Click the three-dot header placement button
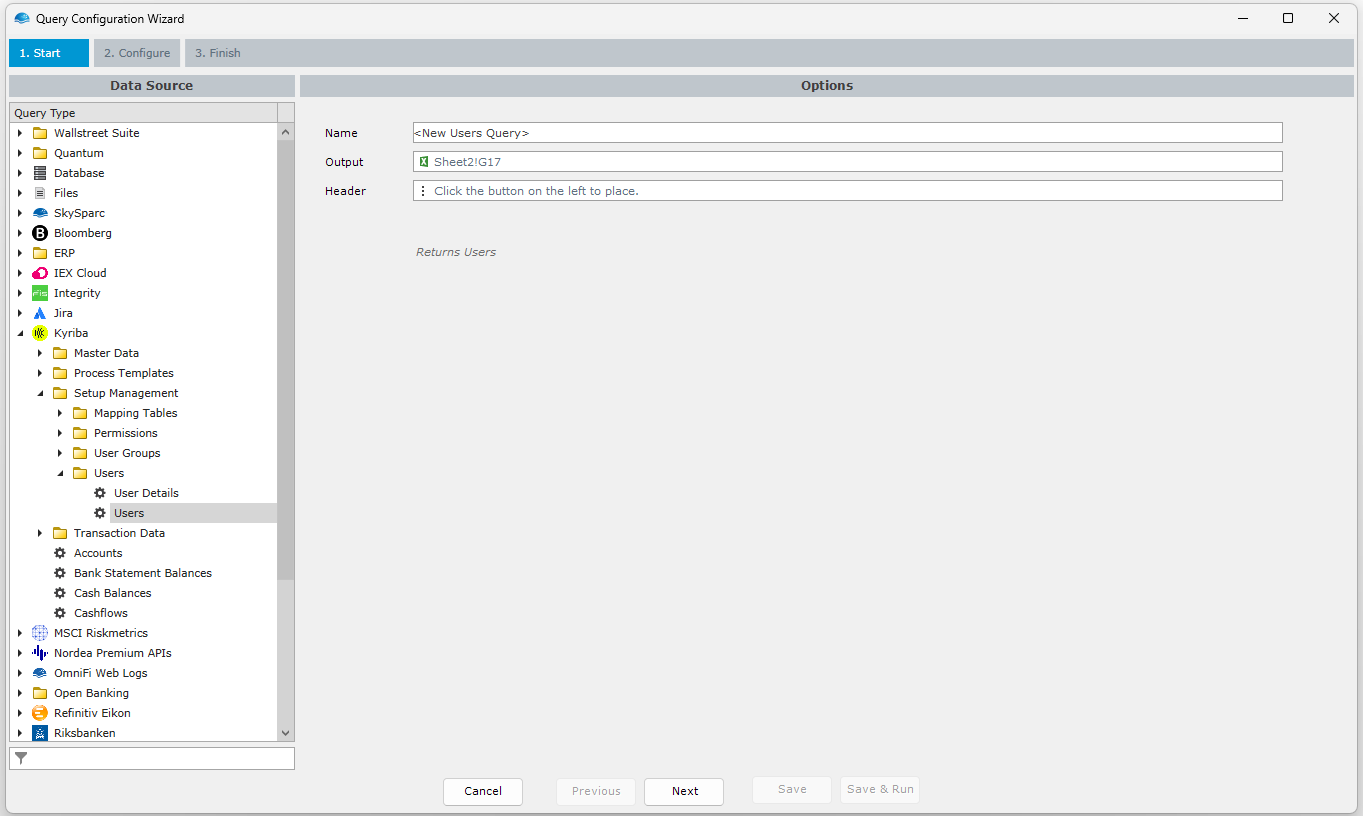Viewport: 1363px width, 816px height. (423, 190)
